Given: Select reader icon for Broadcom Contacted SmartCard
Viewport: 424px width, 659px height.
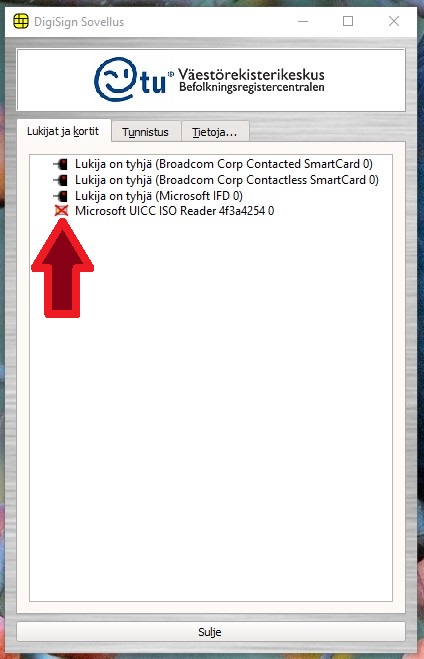Looking at the screenshot, I should click(x=61, y=164).
